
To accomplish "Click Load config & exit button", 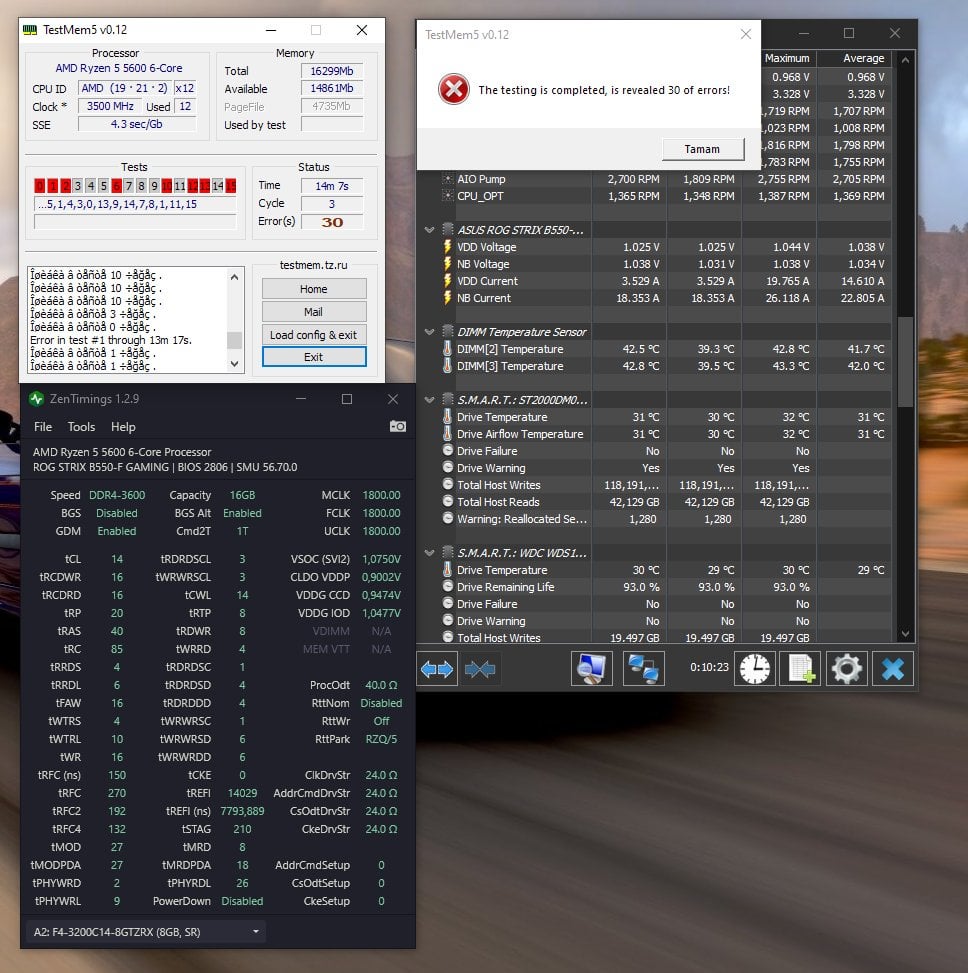I will 314,335.
